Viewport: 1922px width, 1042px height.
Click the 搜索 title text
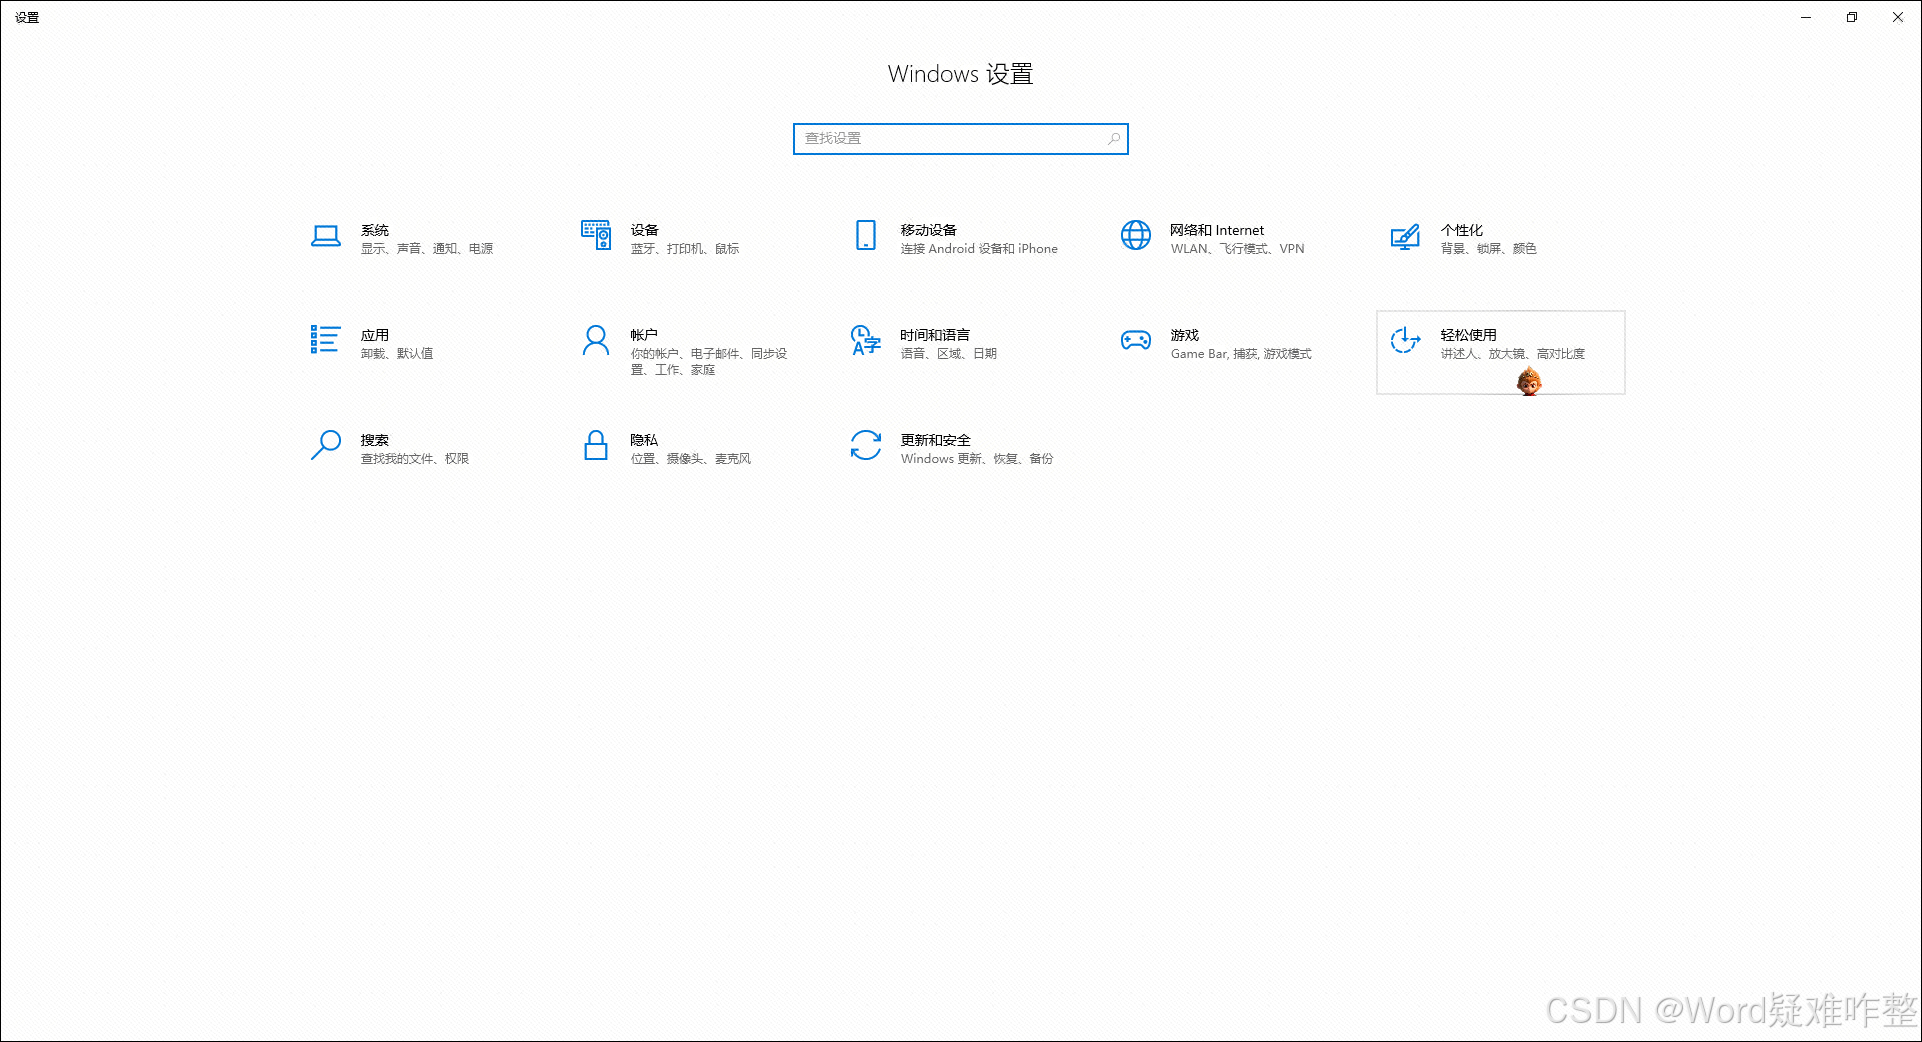tap(375, 440)
